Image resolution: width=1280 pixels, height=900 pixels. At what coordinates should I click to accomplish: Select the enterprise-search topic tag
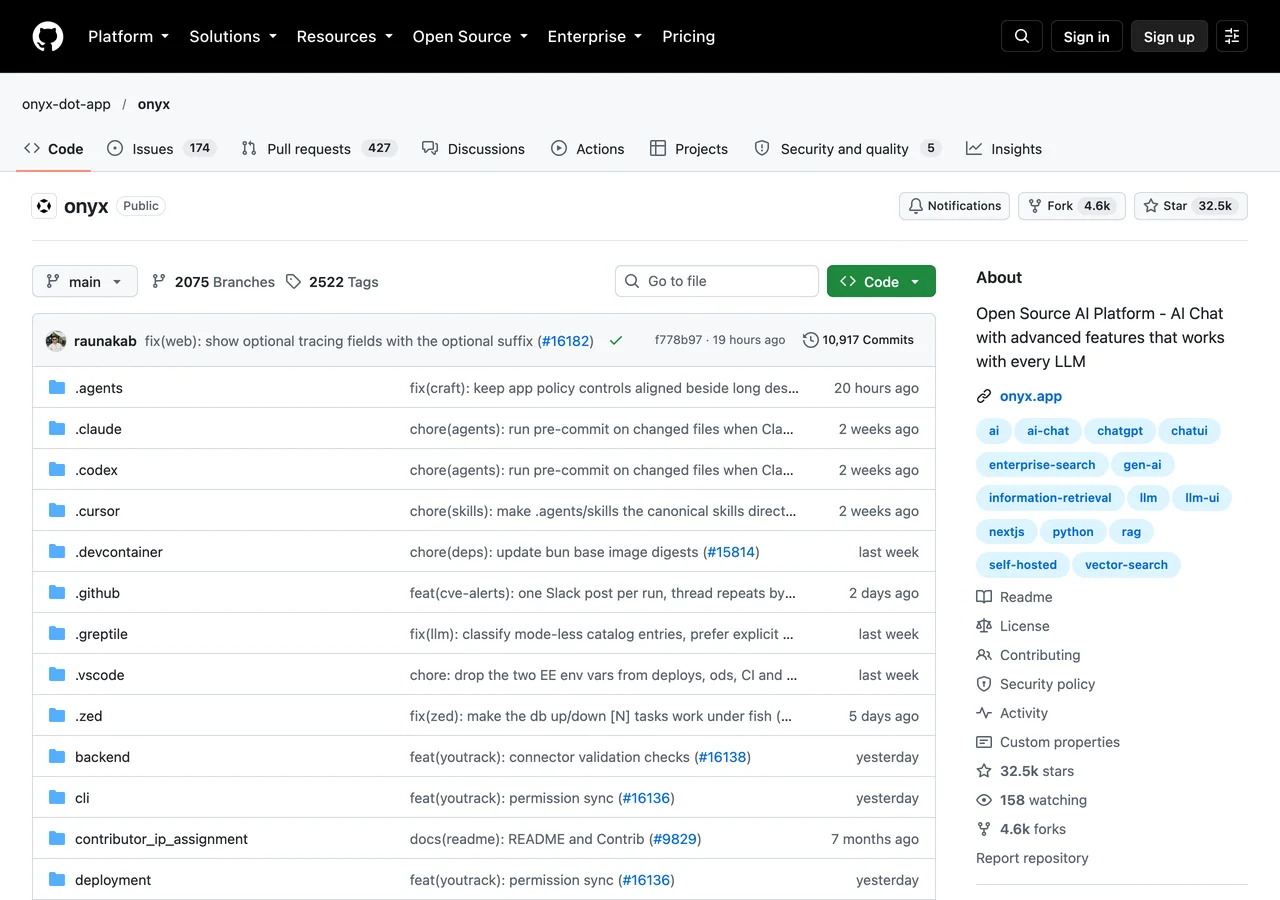tap(1042, 464)
